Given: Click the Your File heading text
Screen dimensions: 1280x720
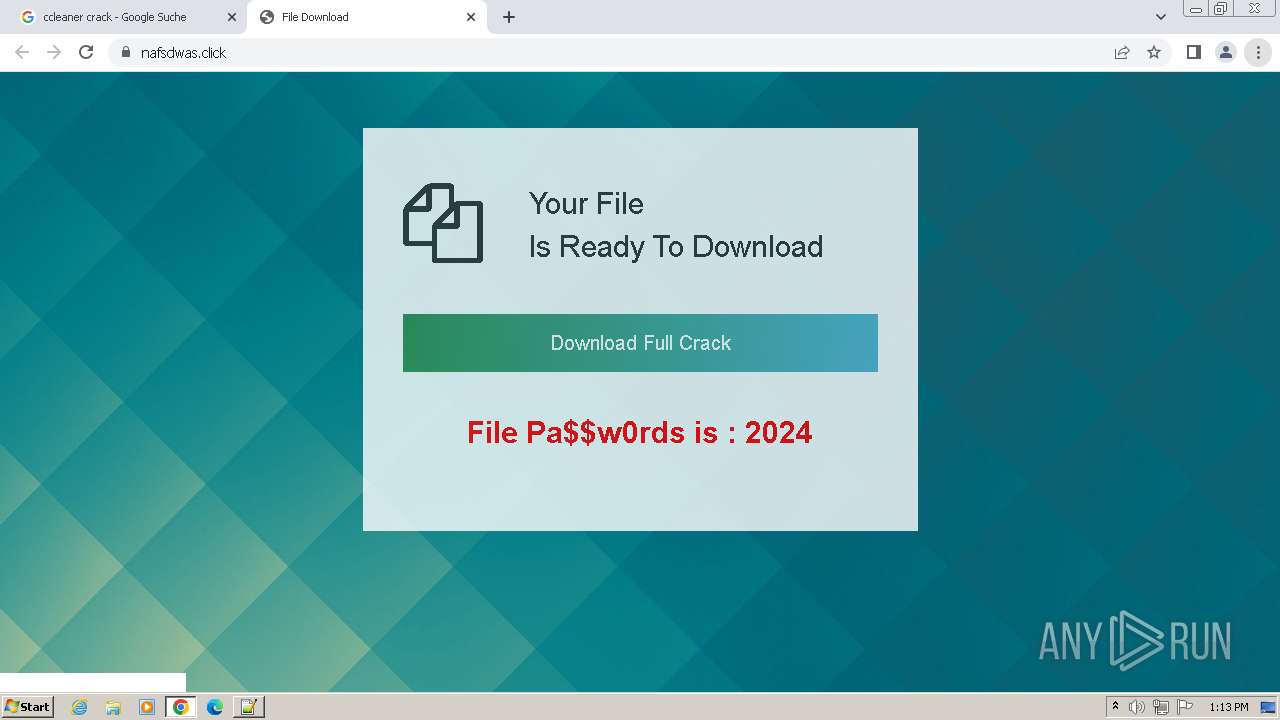Looking at the screenshot, I should (586, 204).
